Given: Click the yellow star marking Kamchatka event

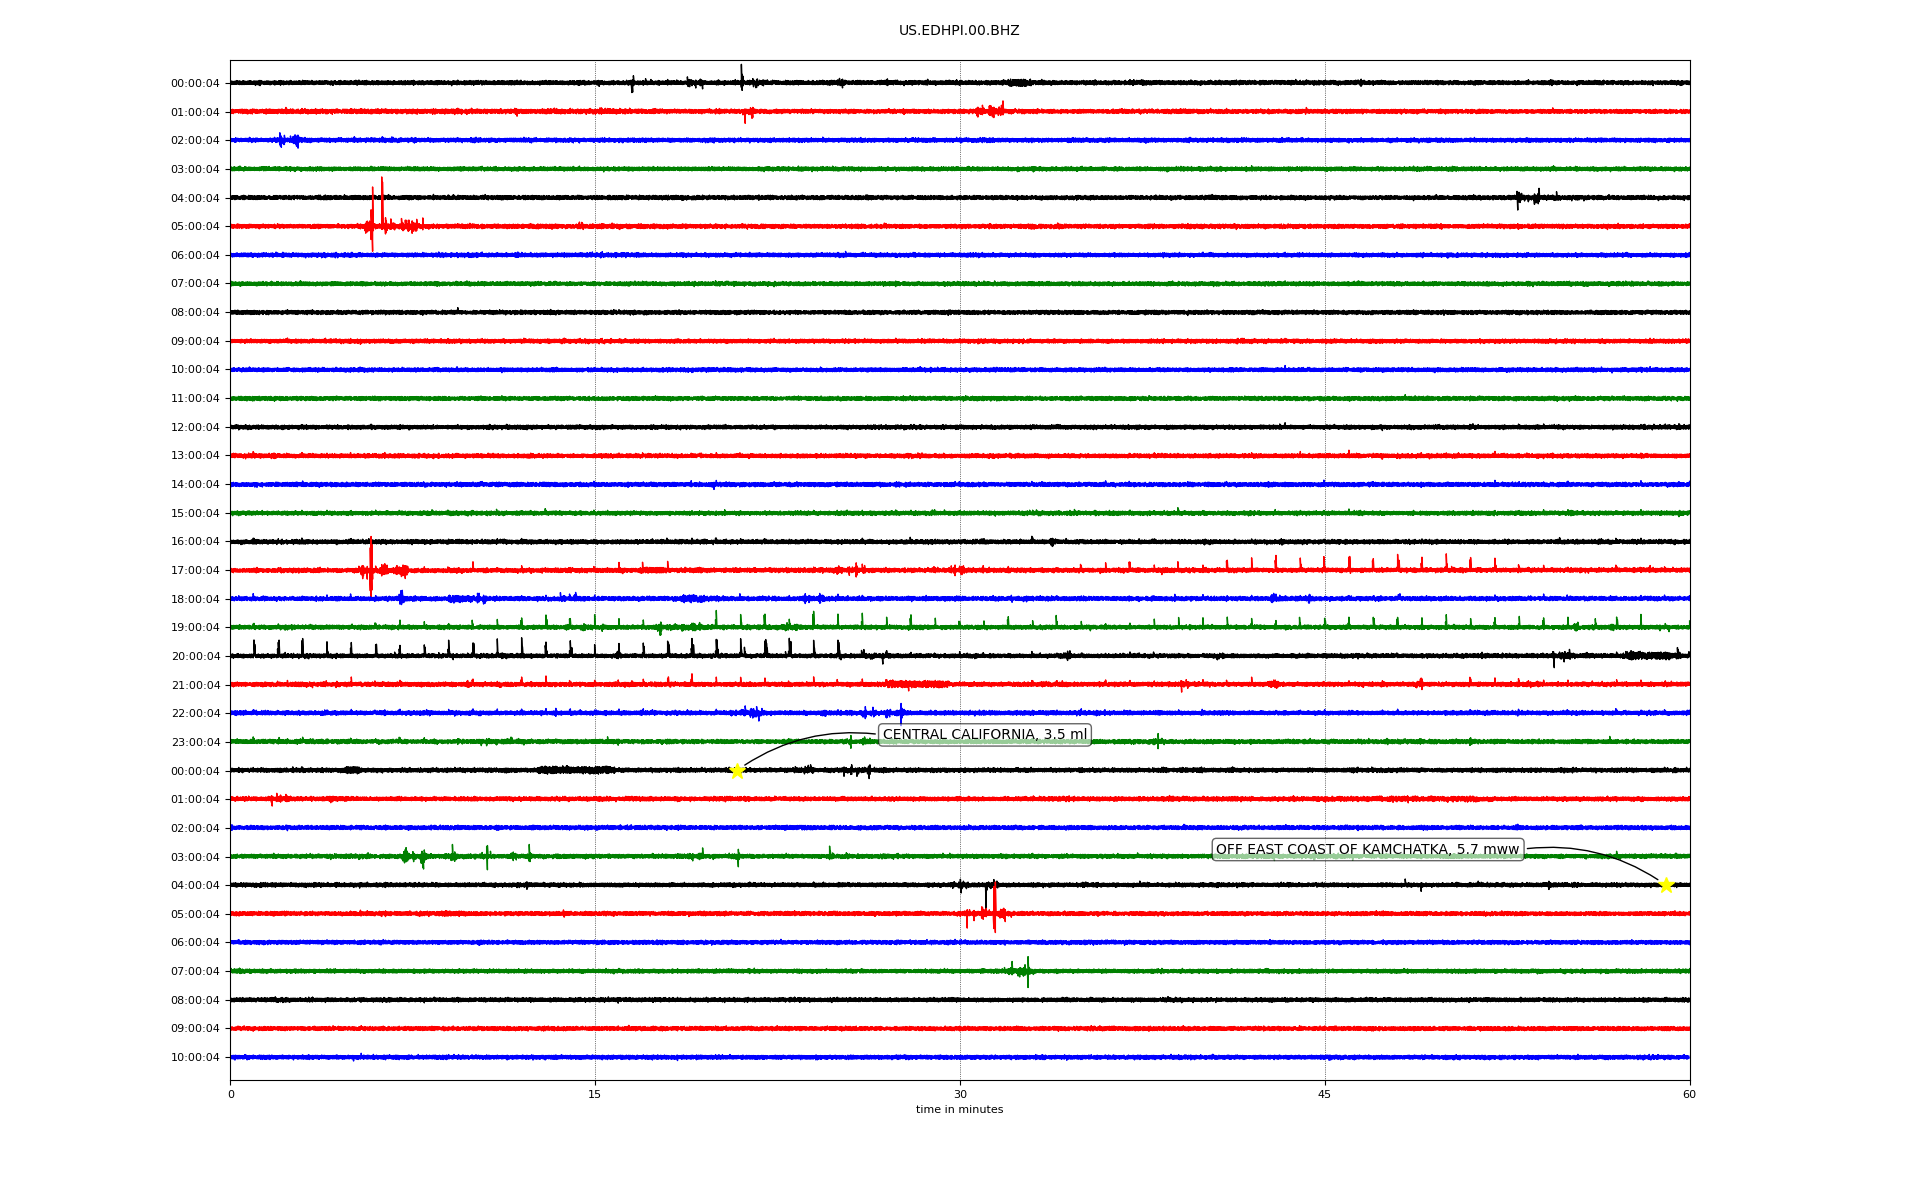Looking at the screenshot, I should (1665, 885).
